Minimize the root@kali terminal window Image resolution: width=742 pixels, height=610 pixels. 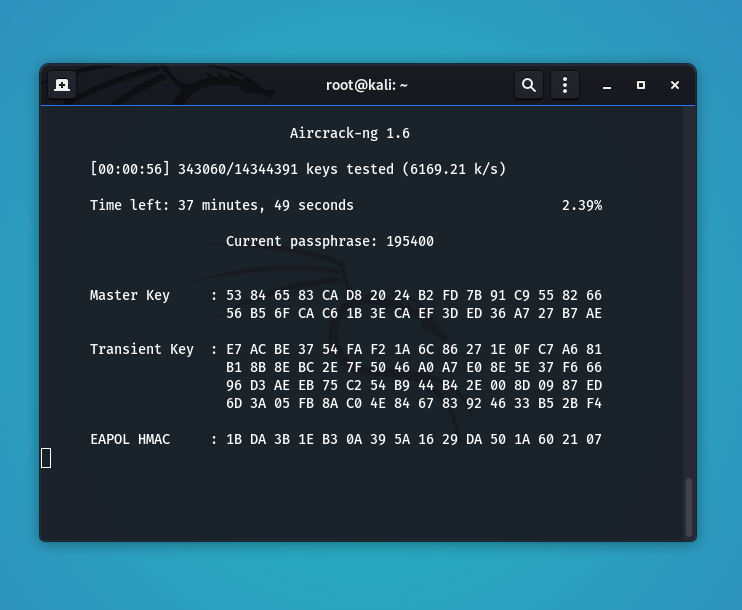(607, 86)
